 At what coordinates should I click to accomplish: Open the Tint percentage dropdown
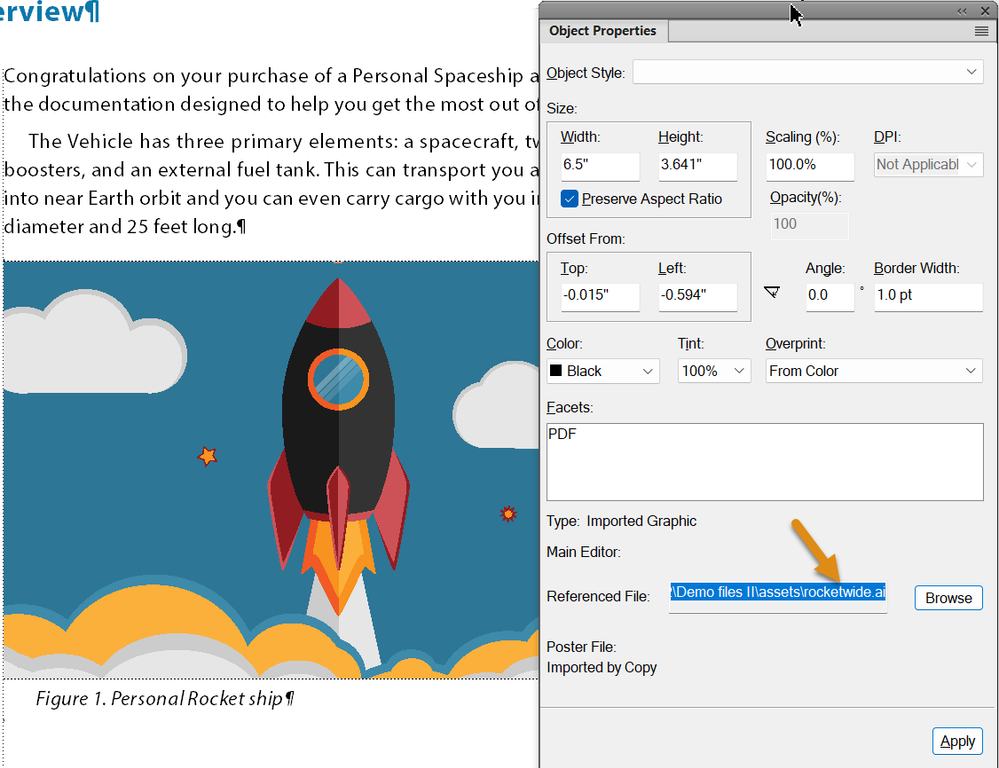pos(712,371)
